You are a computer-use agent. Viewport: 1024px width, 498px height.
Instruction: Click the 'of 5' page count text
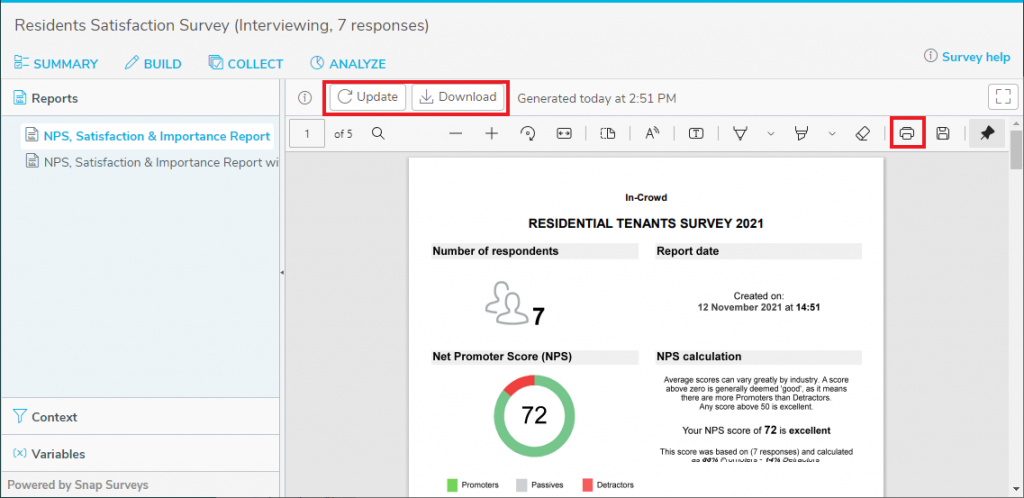click(343, 134)
